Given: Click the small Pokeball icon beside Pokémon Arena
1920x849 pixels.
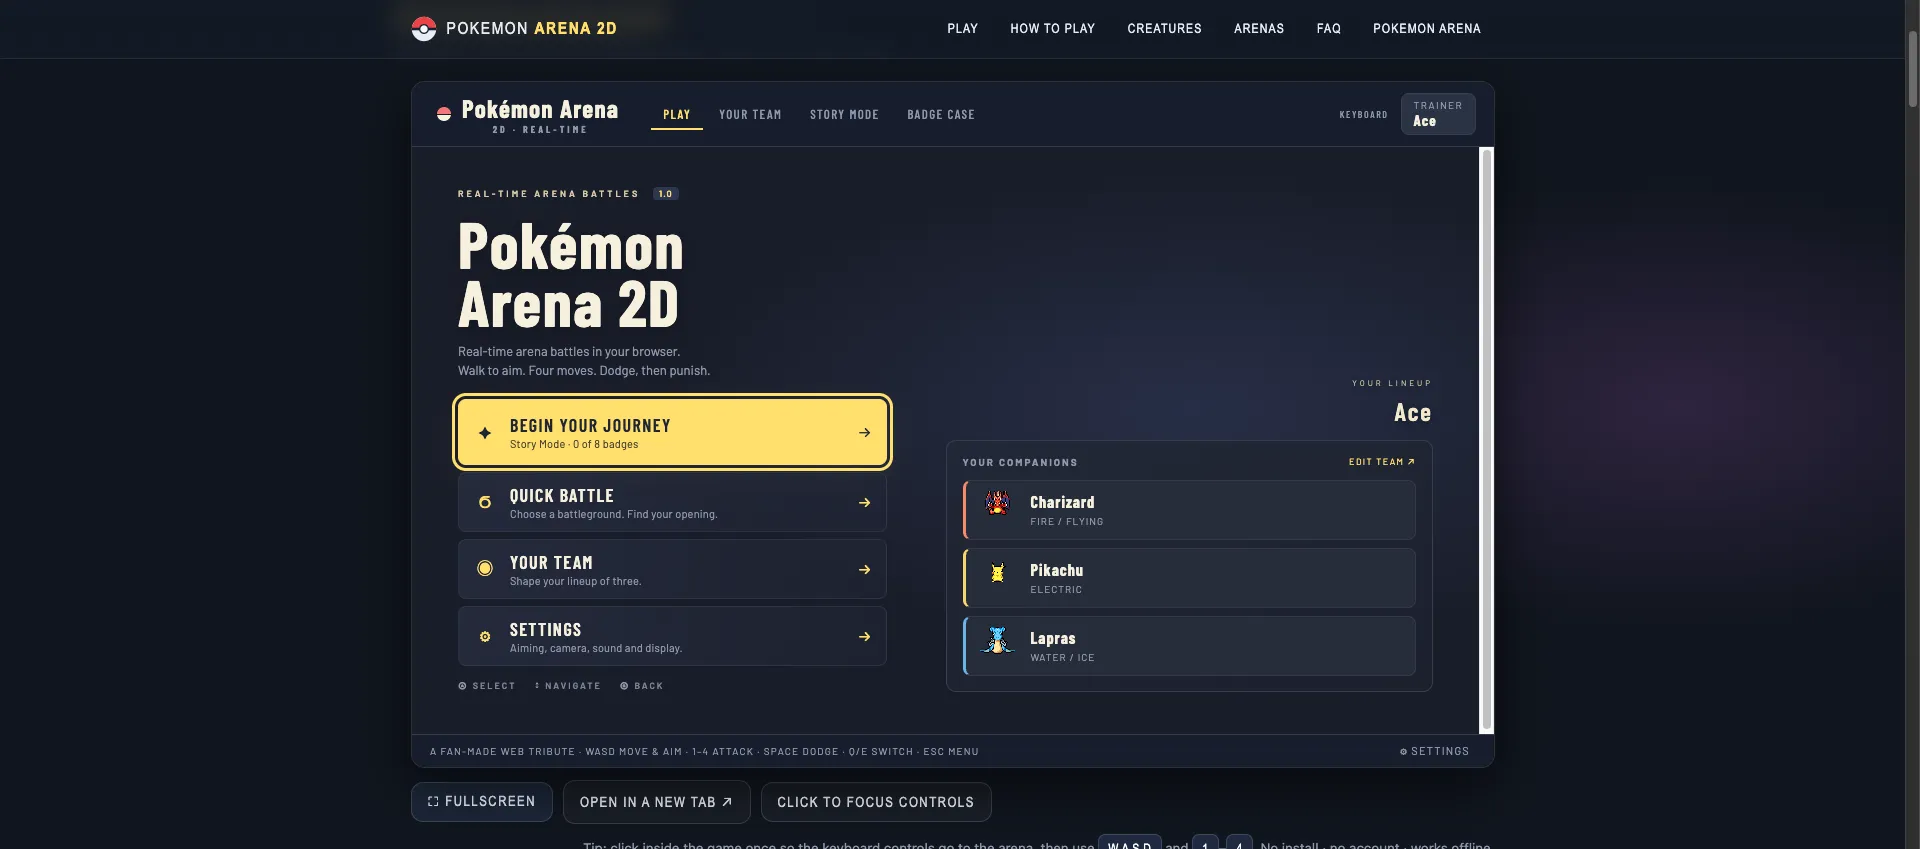Looking at the screenshot, I should (x=444, y=114).
